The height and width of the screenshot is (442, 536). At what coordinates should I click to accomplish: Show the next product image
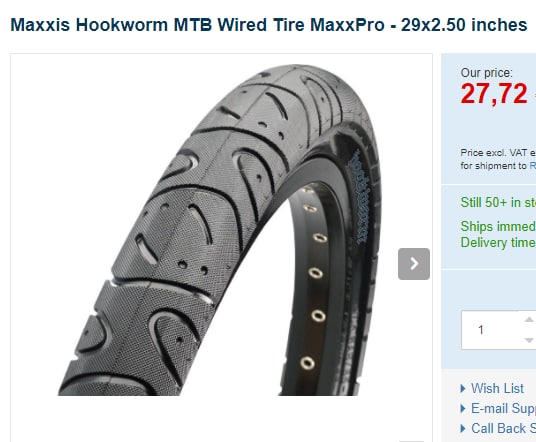click(414, 264)
